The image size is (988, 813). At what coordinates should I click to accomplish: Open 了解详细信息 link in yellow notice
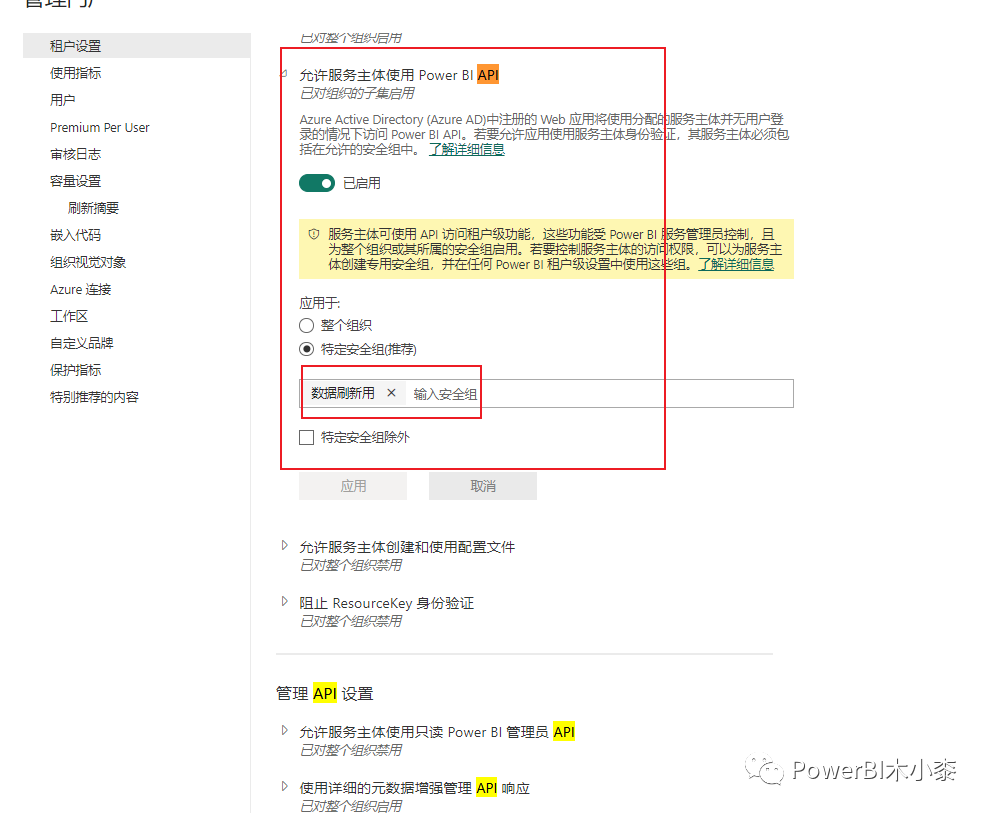click(736, 265)
